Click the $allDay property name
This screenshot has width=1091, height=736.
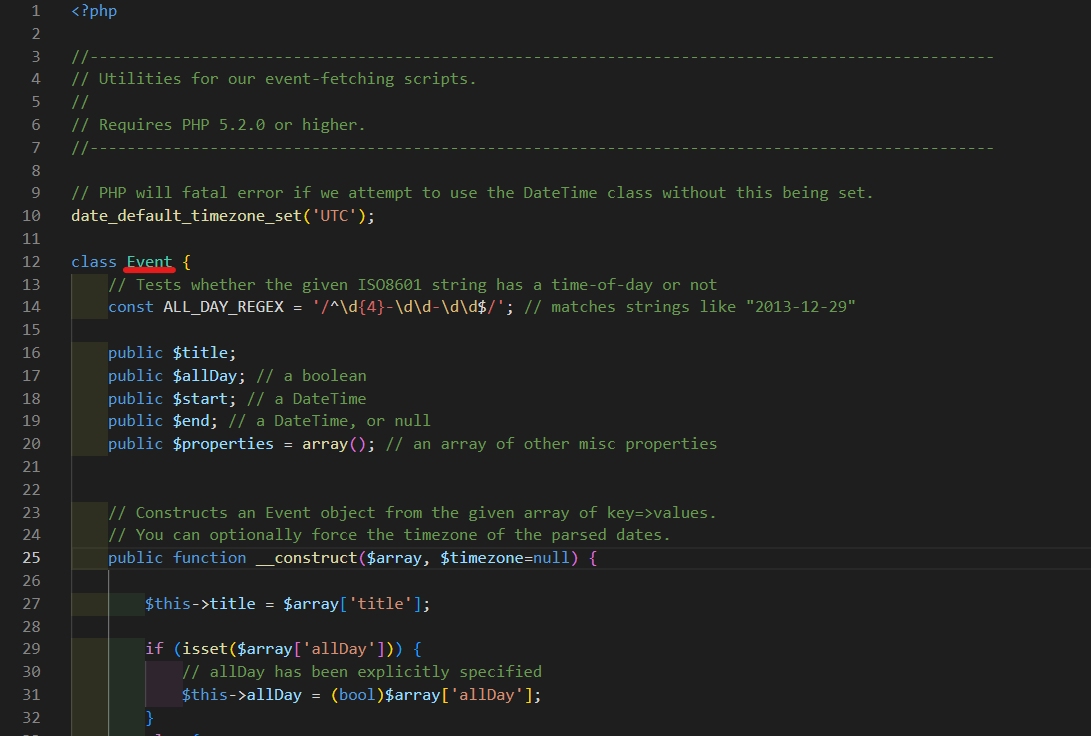pyautogui.click(x=205, y=375)
